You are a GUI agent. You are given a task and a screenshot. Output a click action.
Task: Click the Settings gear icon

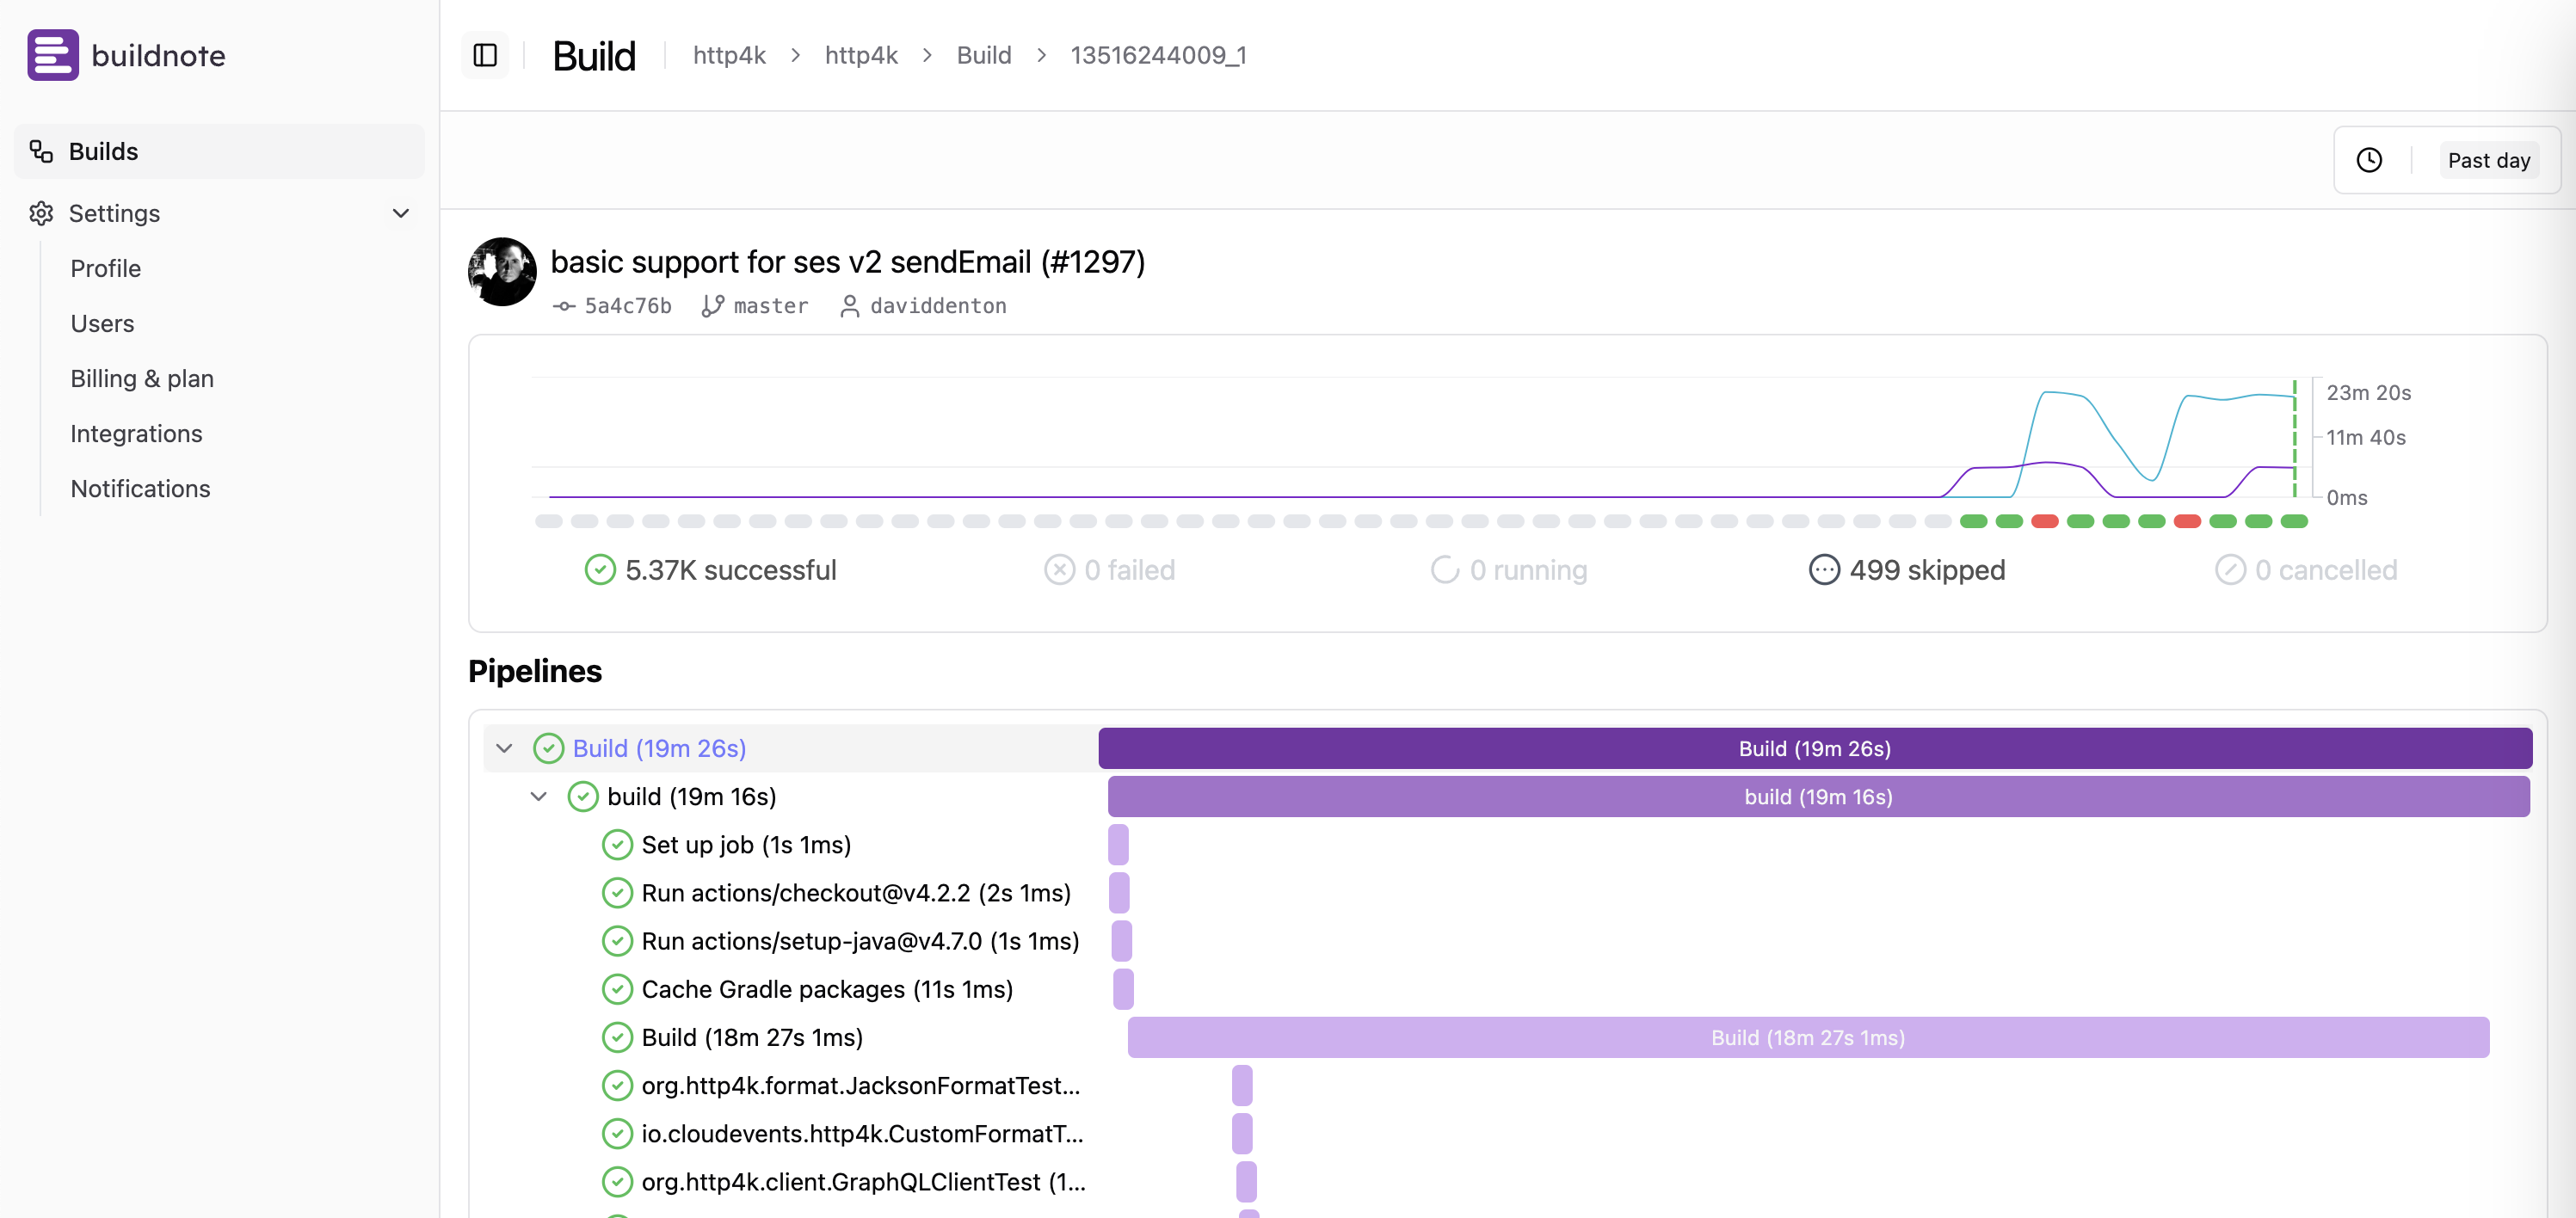click(x=41, y=213)
